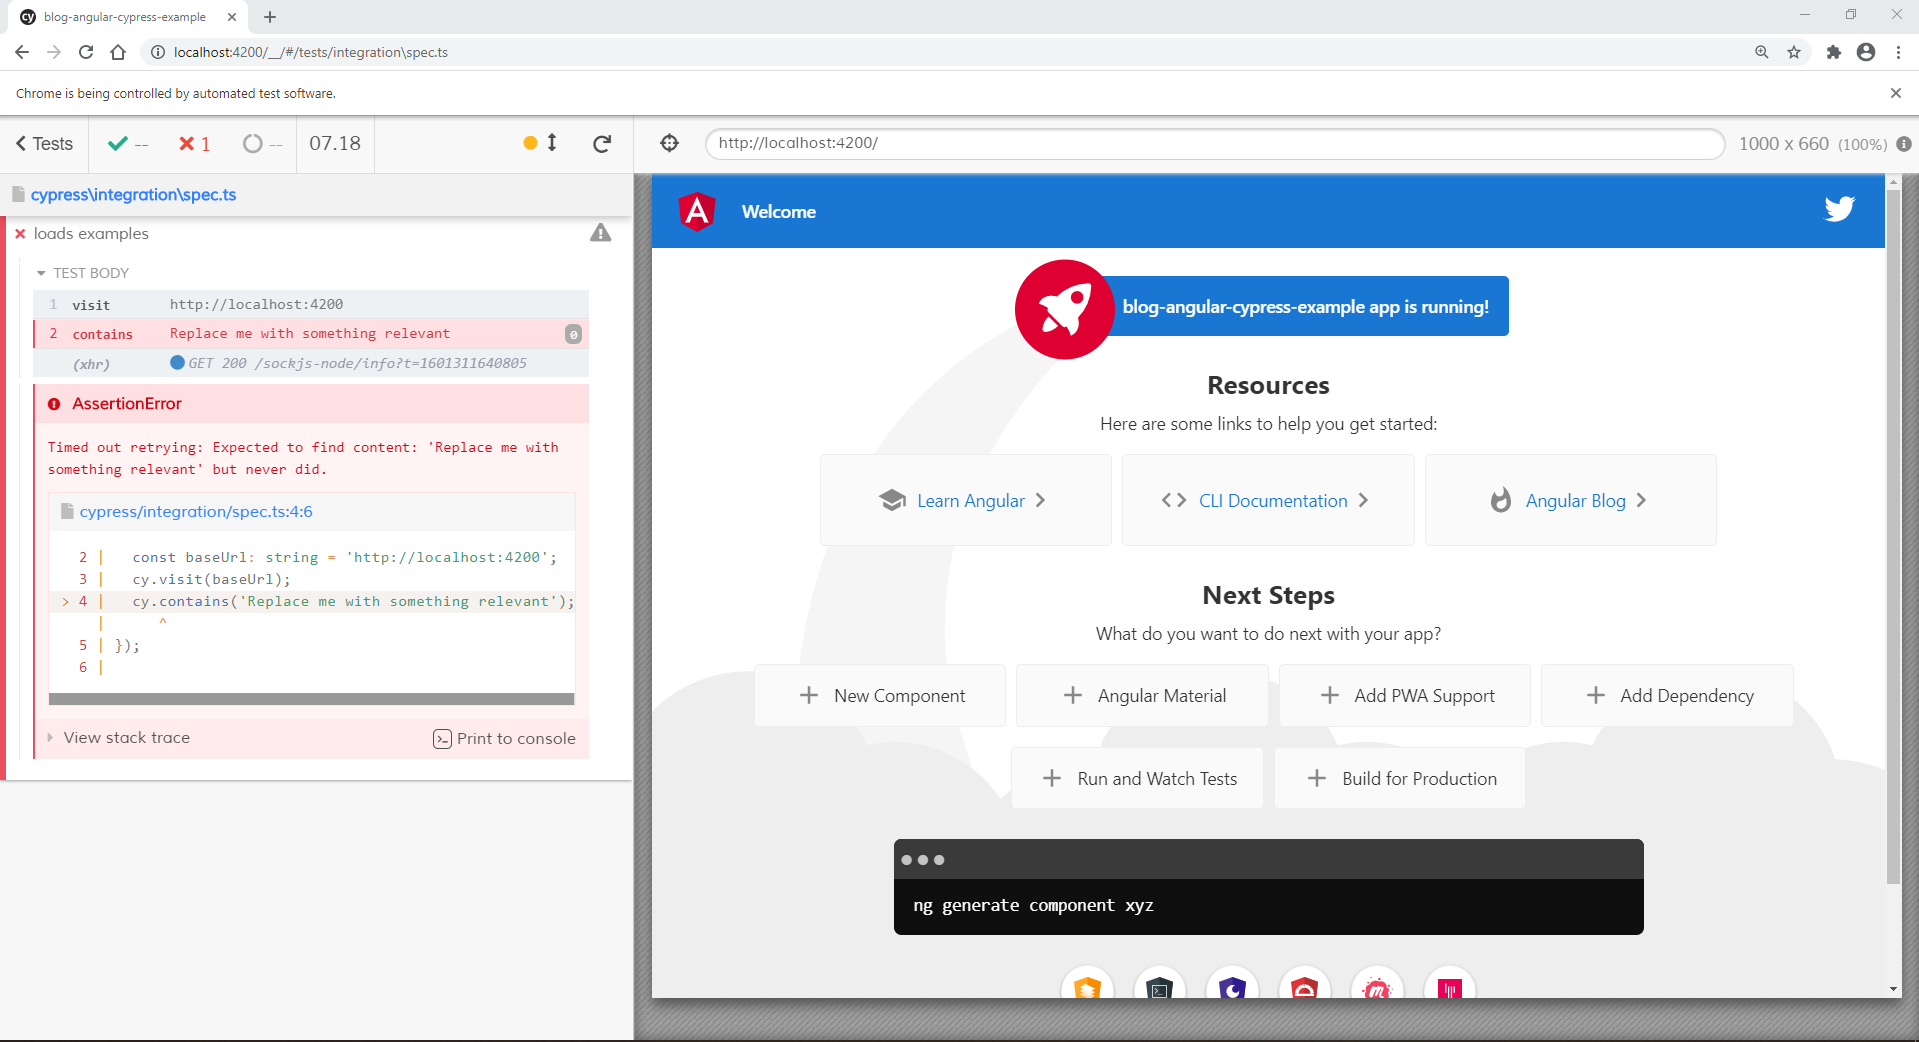Toggle auto-scrolling arrows icon in Cypress toolbar
The width and height of the screenshot is (1919, 1042).
551,143
